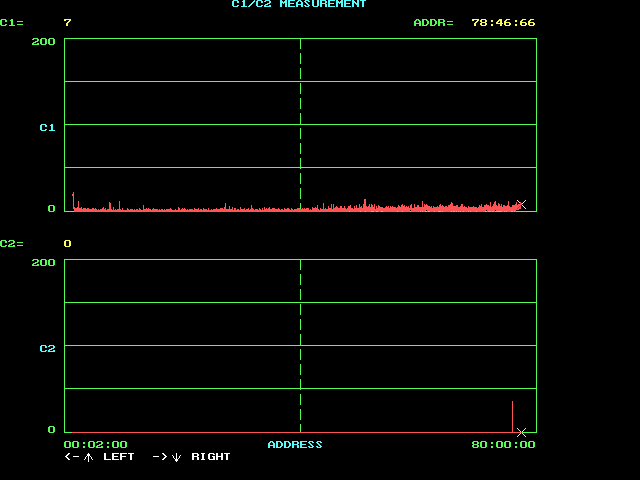
Task: Click the 0 scale label of C2 graph
Action: [x=51, y=429]
